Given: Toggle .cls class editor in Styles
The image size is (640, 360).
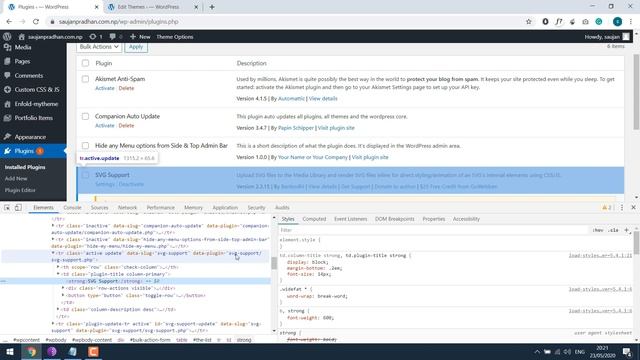Looking at the screenshot, I should coord(613,230).
